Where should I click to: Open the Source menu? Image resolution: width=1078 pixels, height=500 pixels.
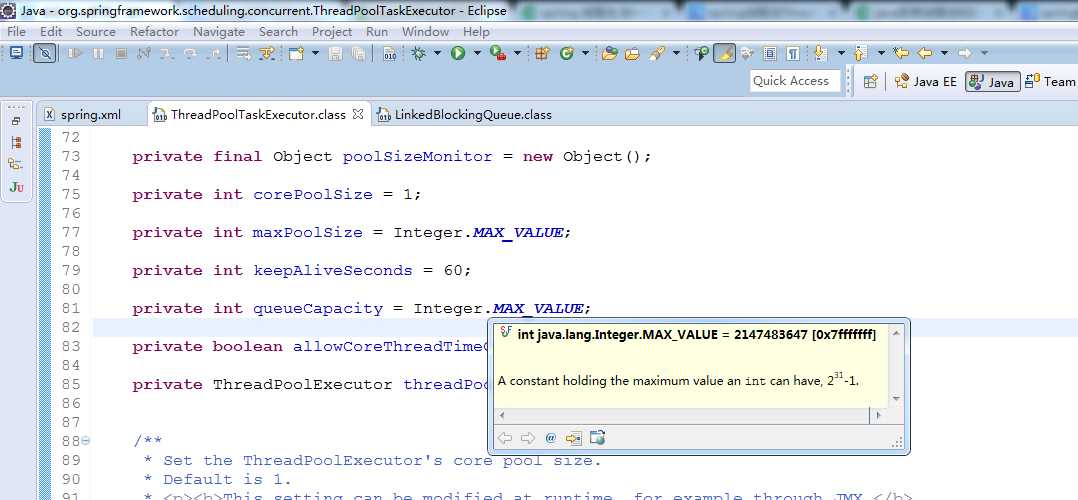coord(96,32)
